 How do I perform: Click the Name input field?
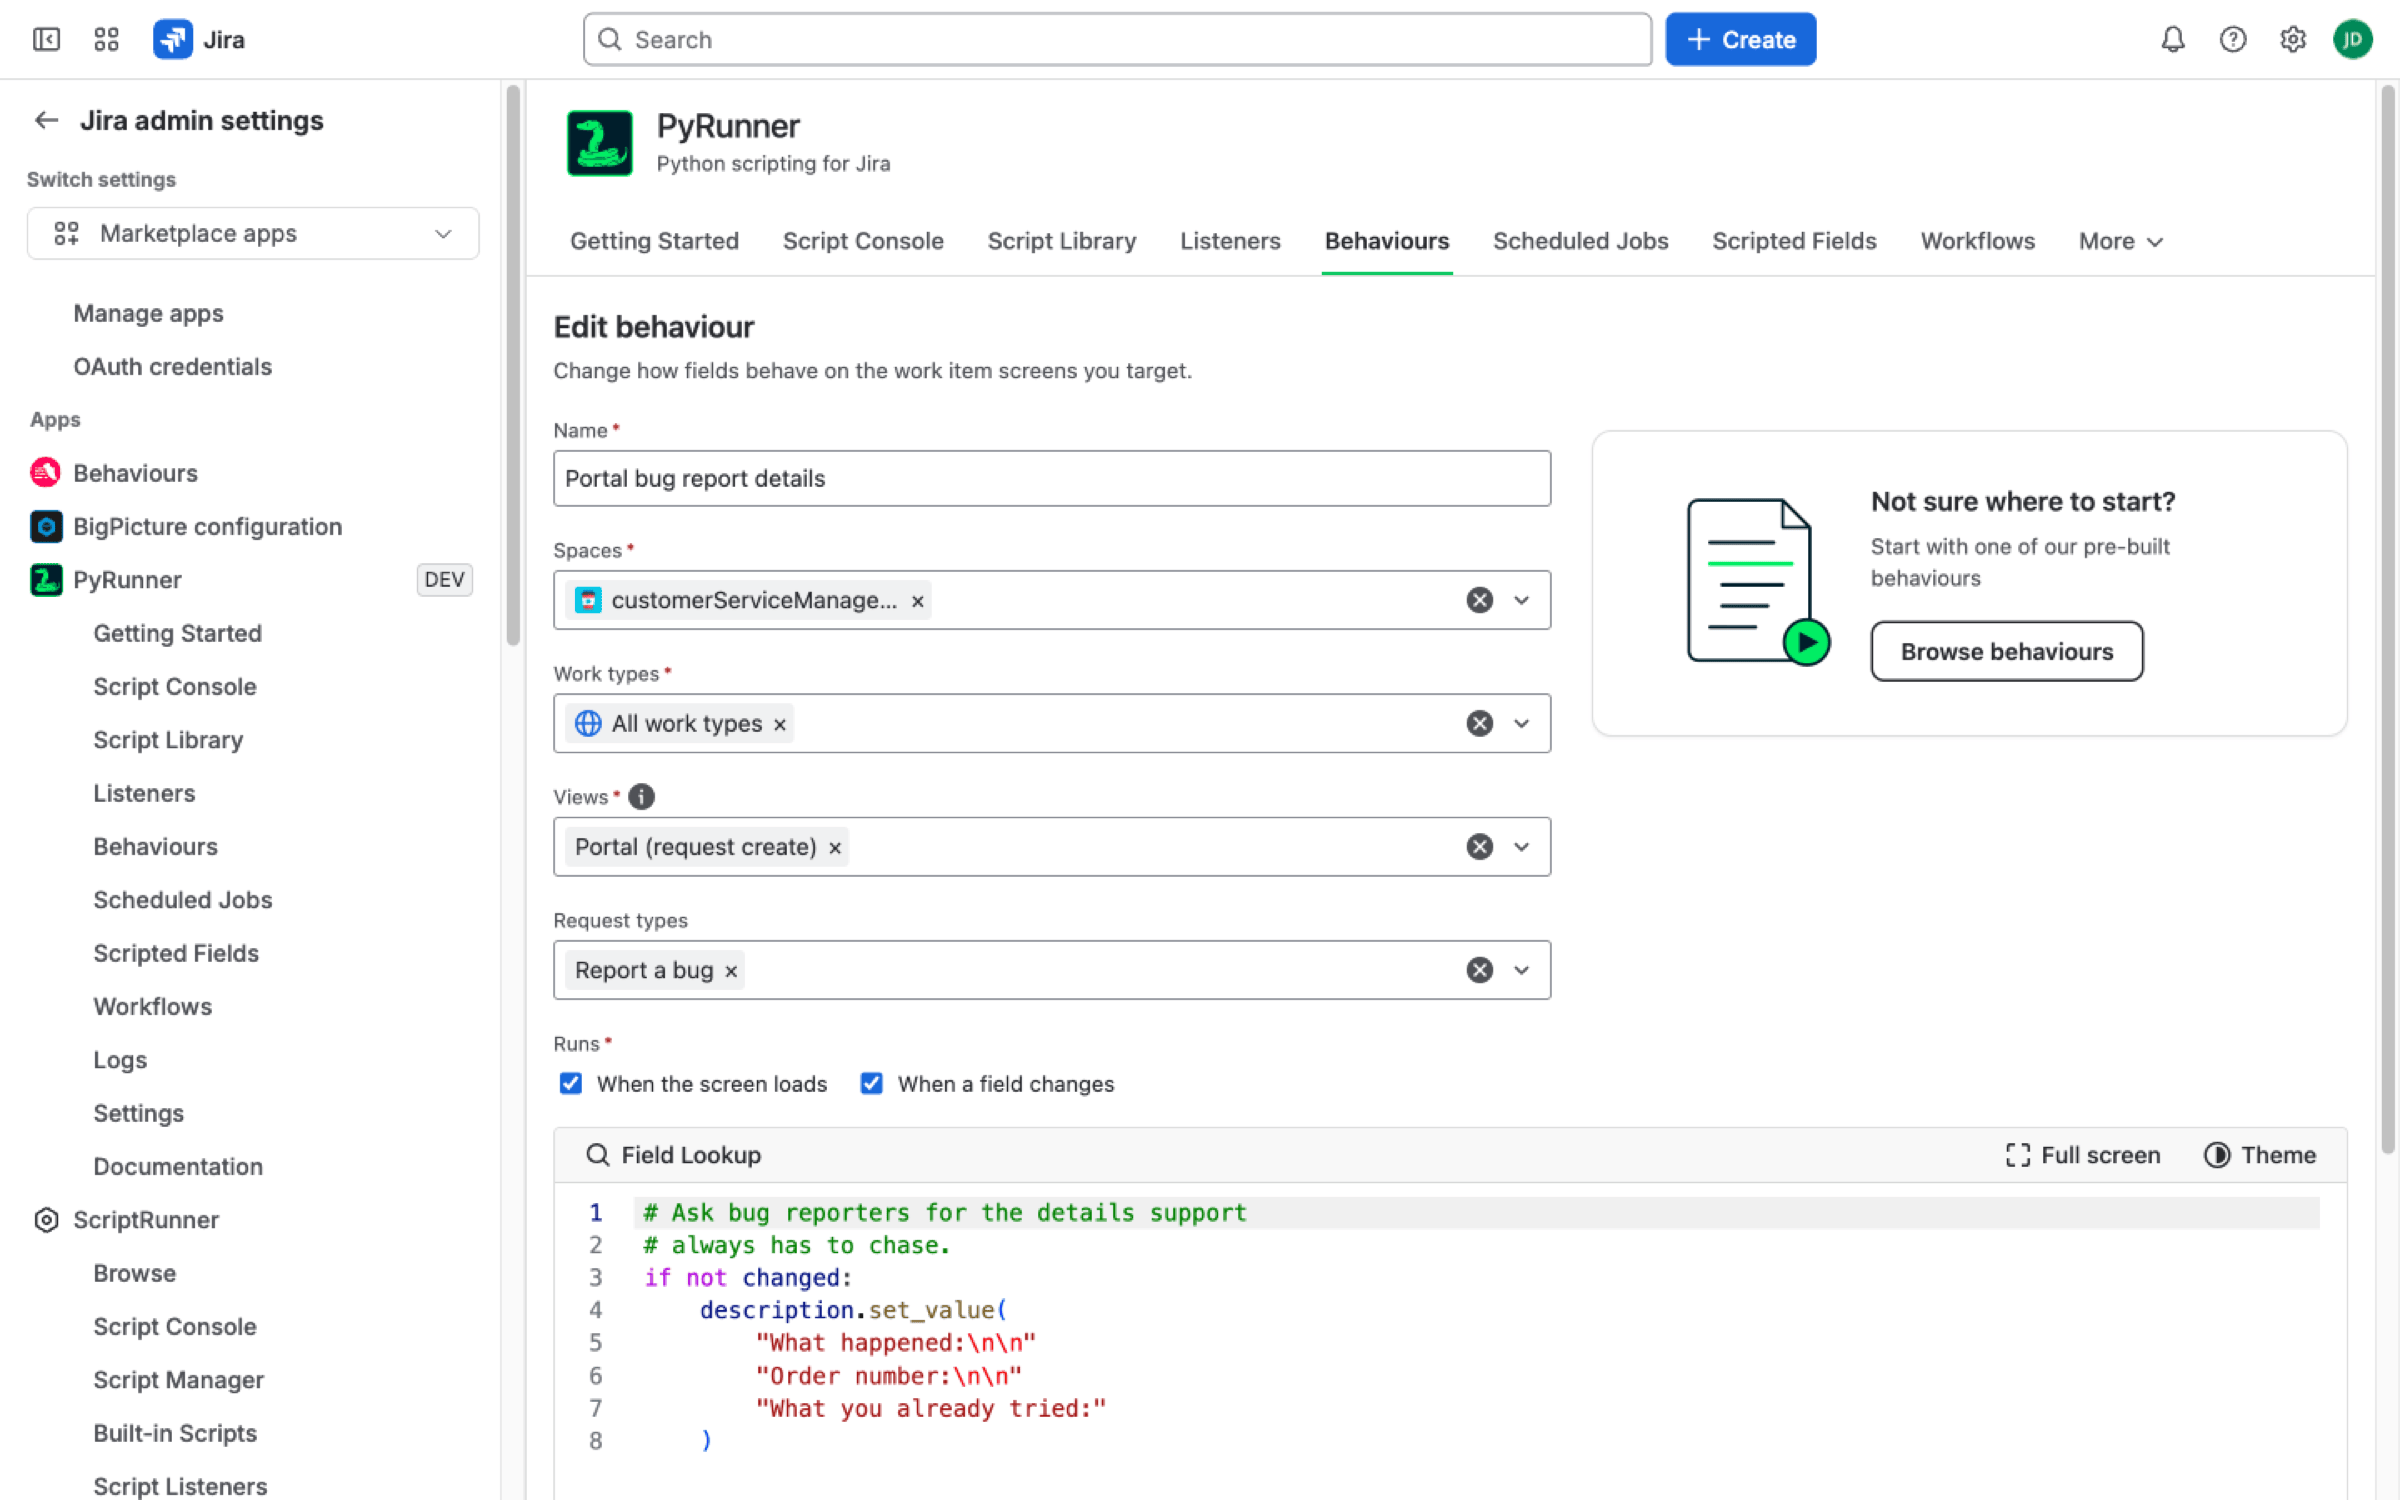(1052, 478)
